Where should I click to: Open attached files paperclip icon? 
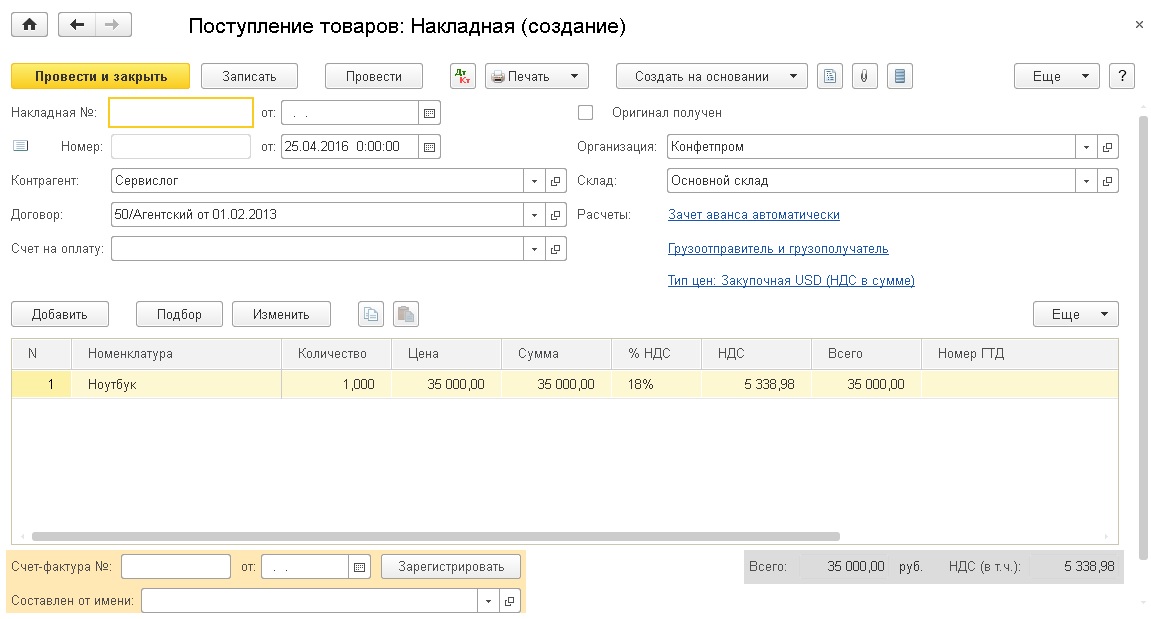click(x=865, y=76)
